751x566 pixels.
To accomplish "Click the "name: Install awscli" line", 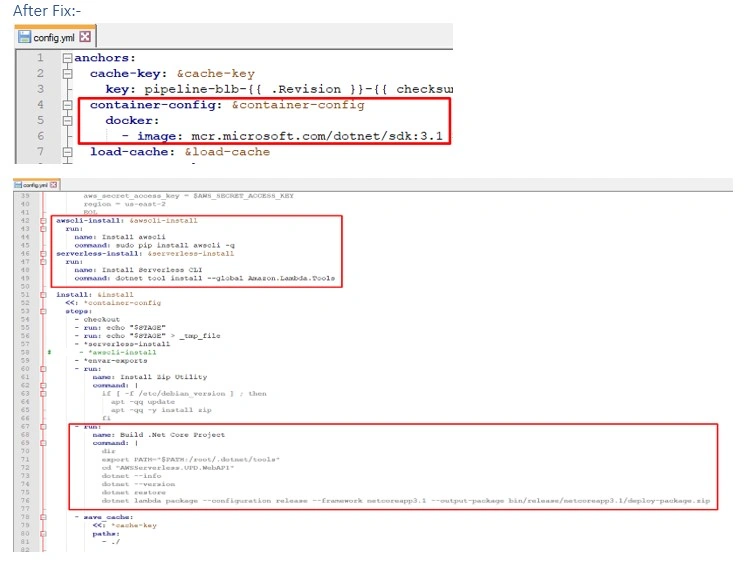I will (x=120, y=237).
